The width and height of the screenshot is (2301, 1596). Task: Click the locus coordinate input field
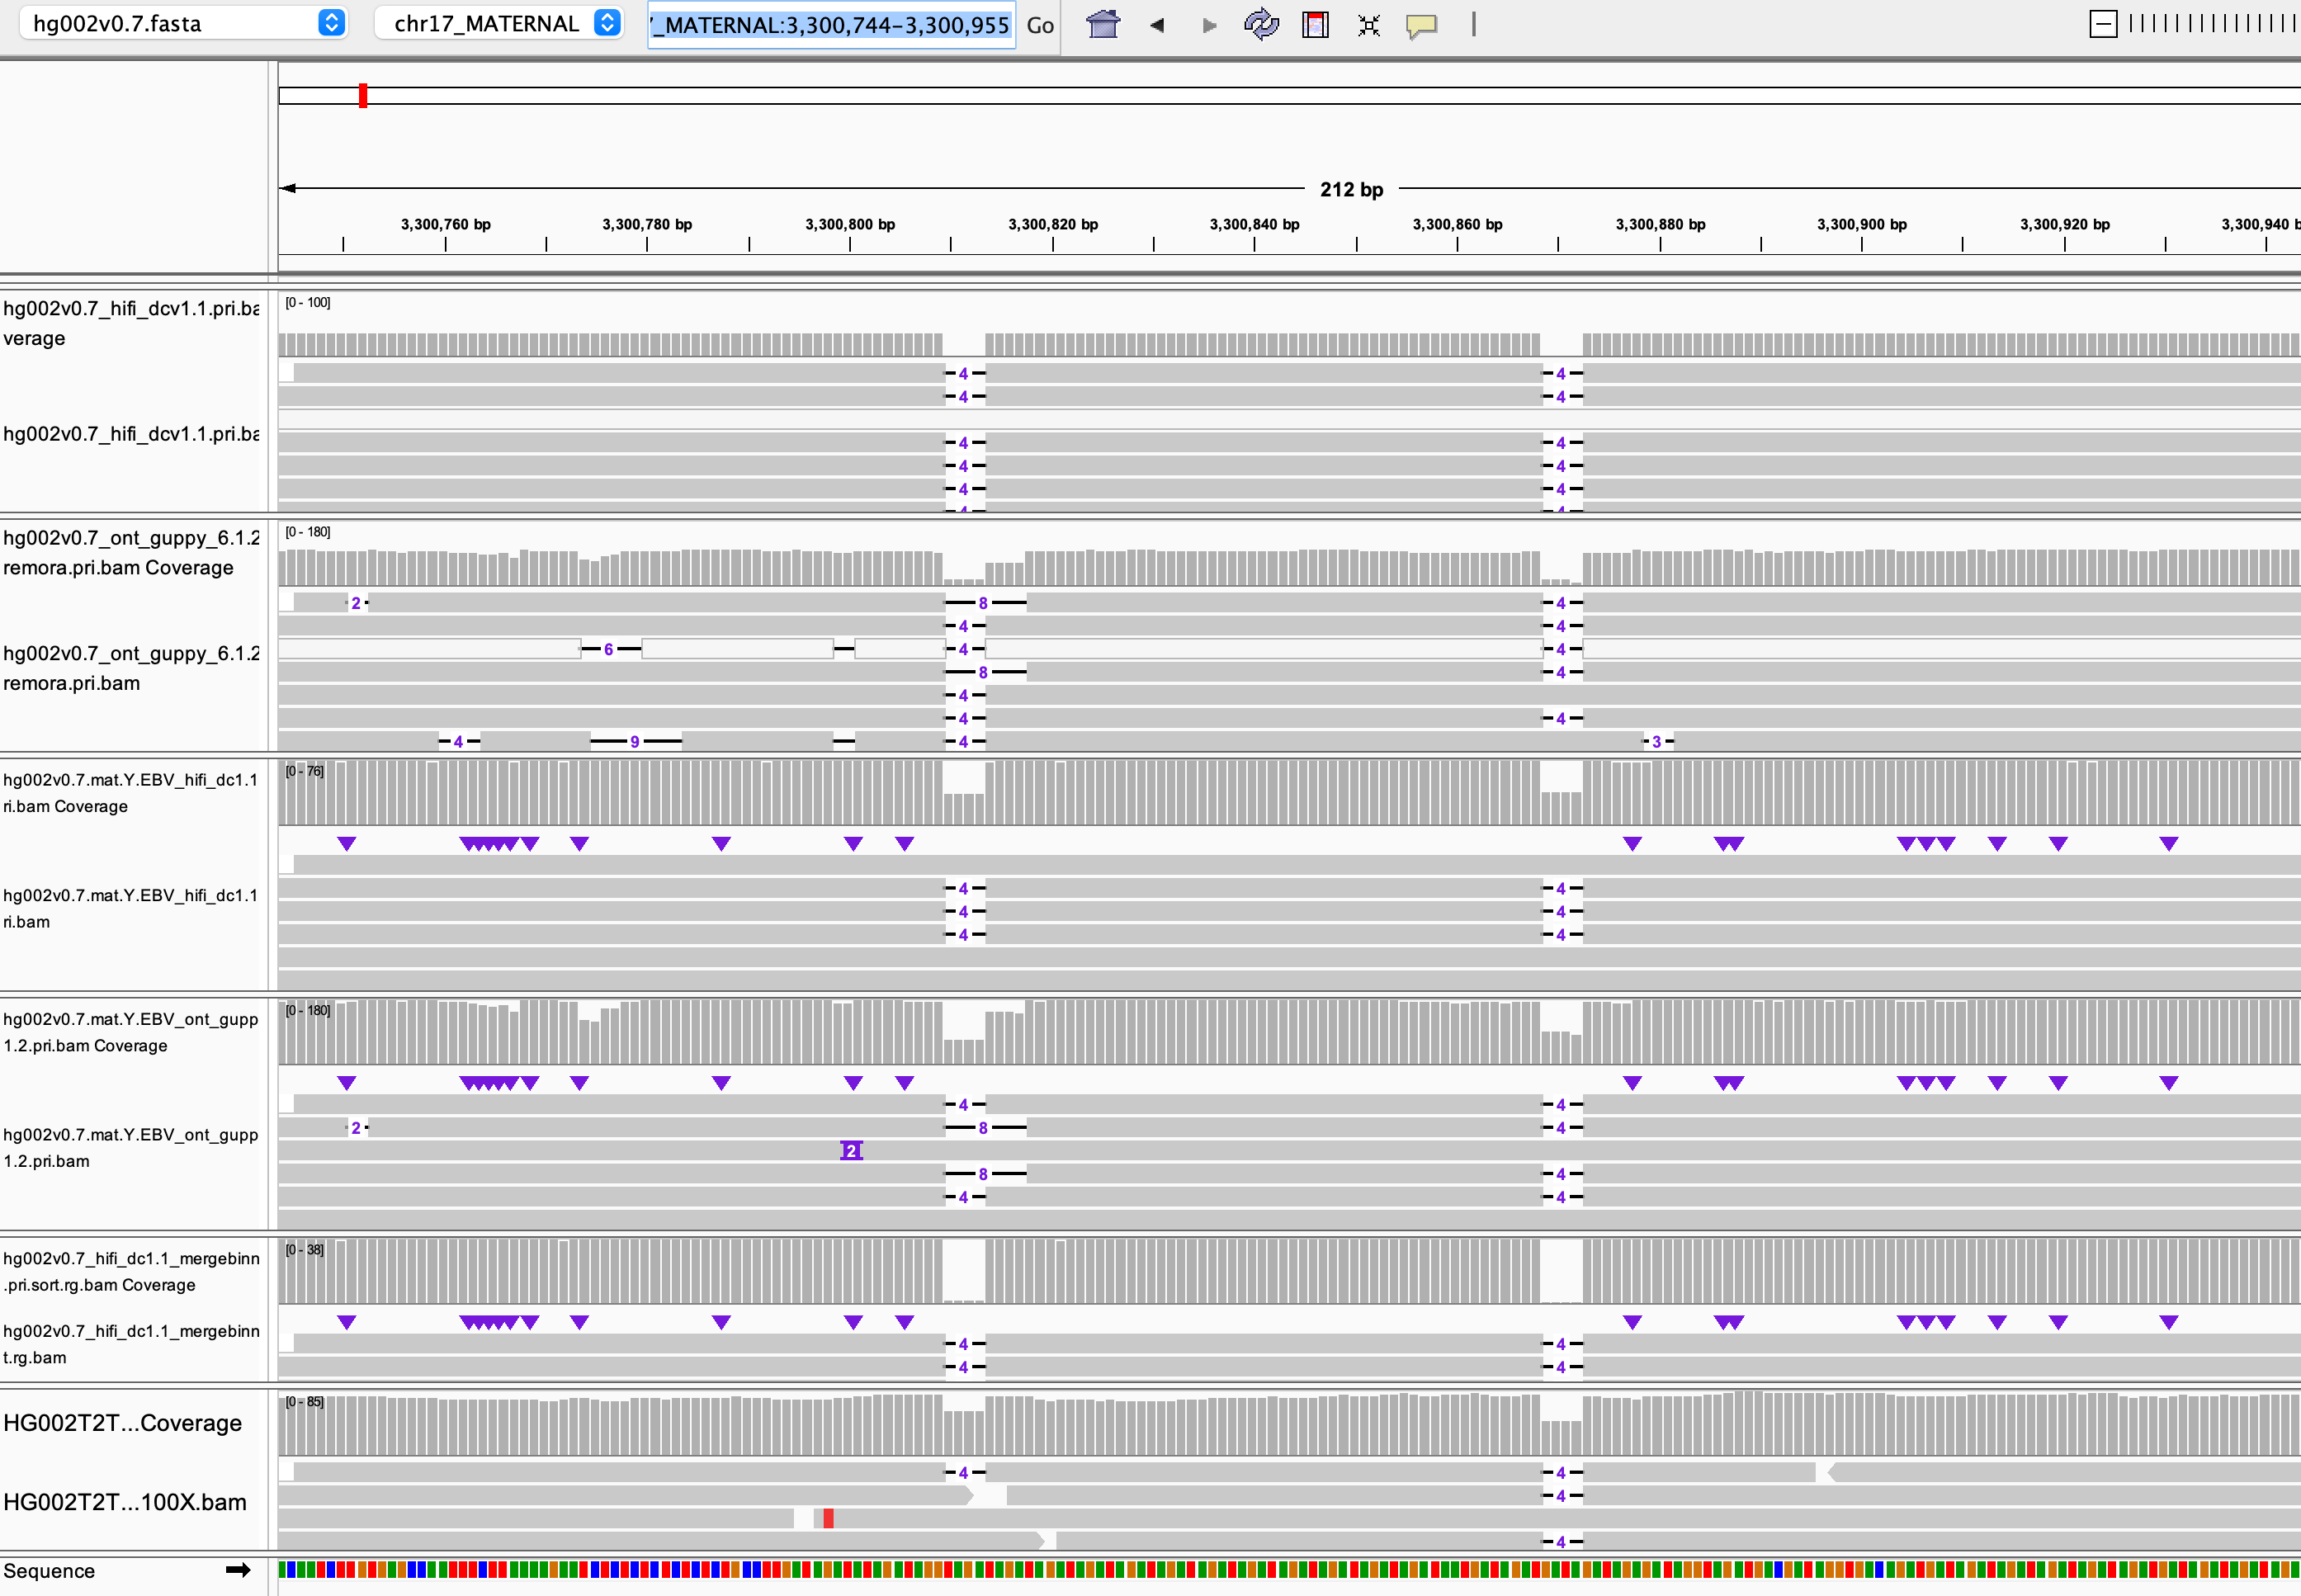pyautogui.click(x=830, y=25)
